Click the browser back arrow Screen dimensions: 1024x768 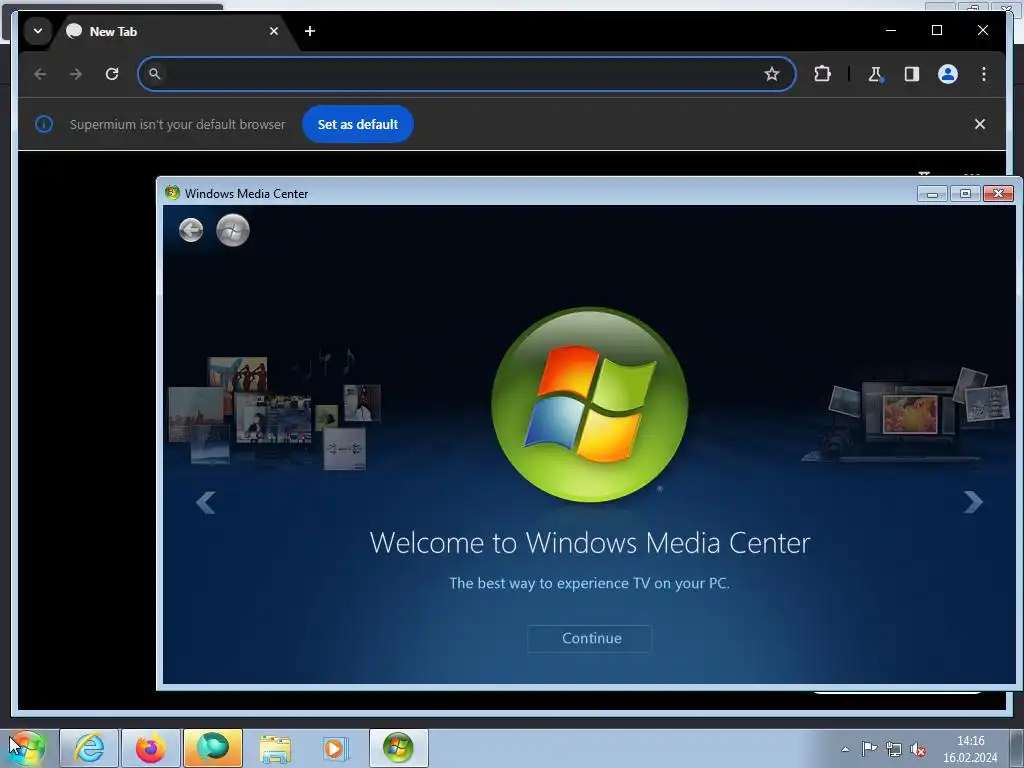40,74
